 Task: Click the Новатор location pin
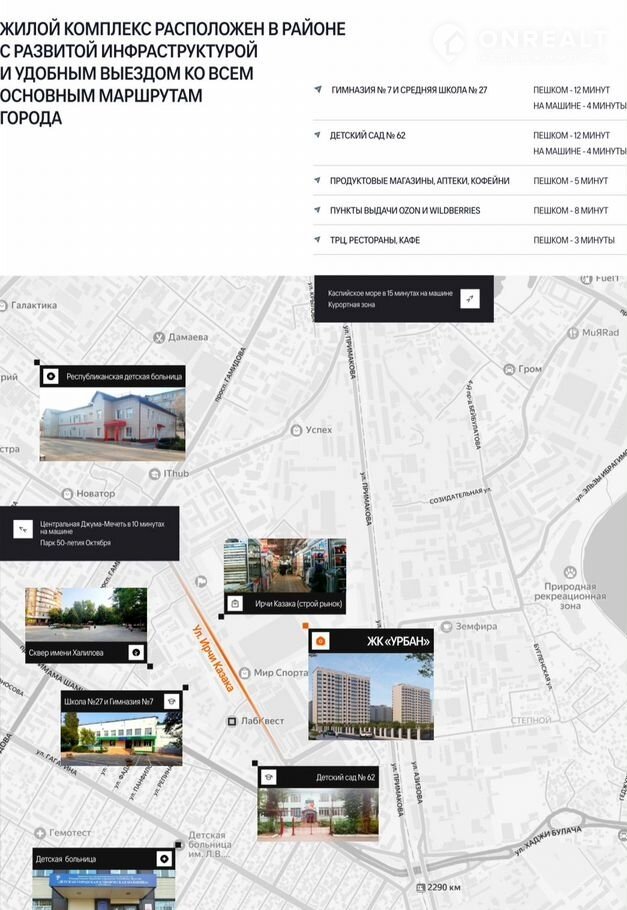[x=67, y=493]
